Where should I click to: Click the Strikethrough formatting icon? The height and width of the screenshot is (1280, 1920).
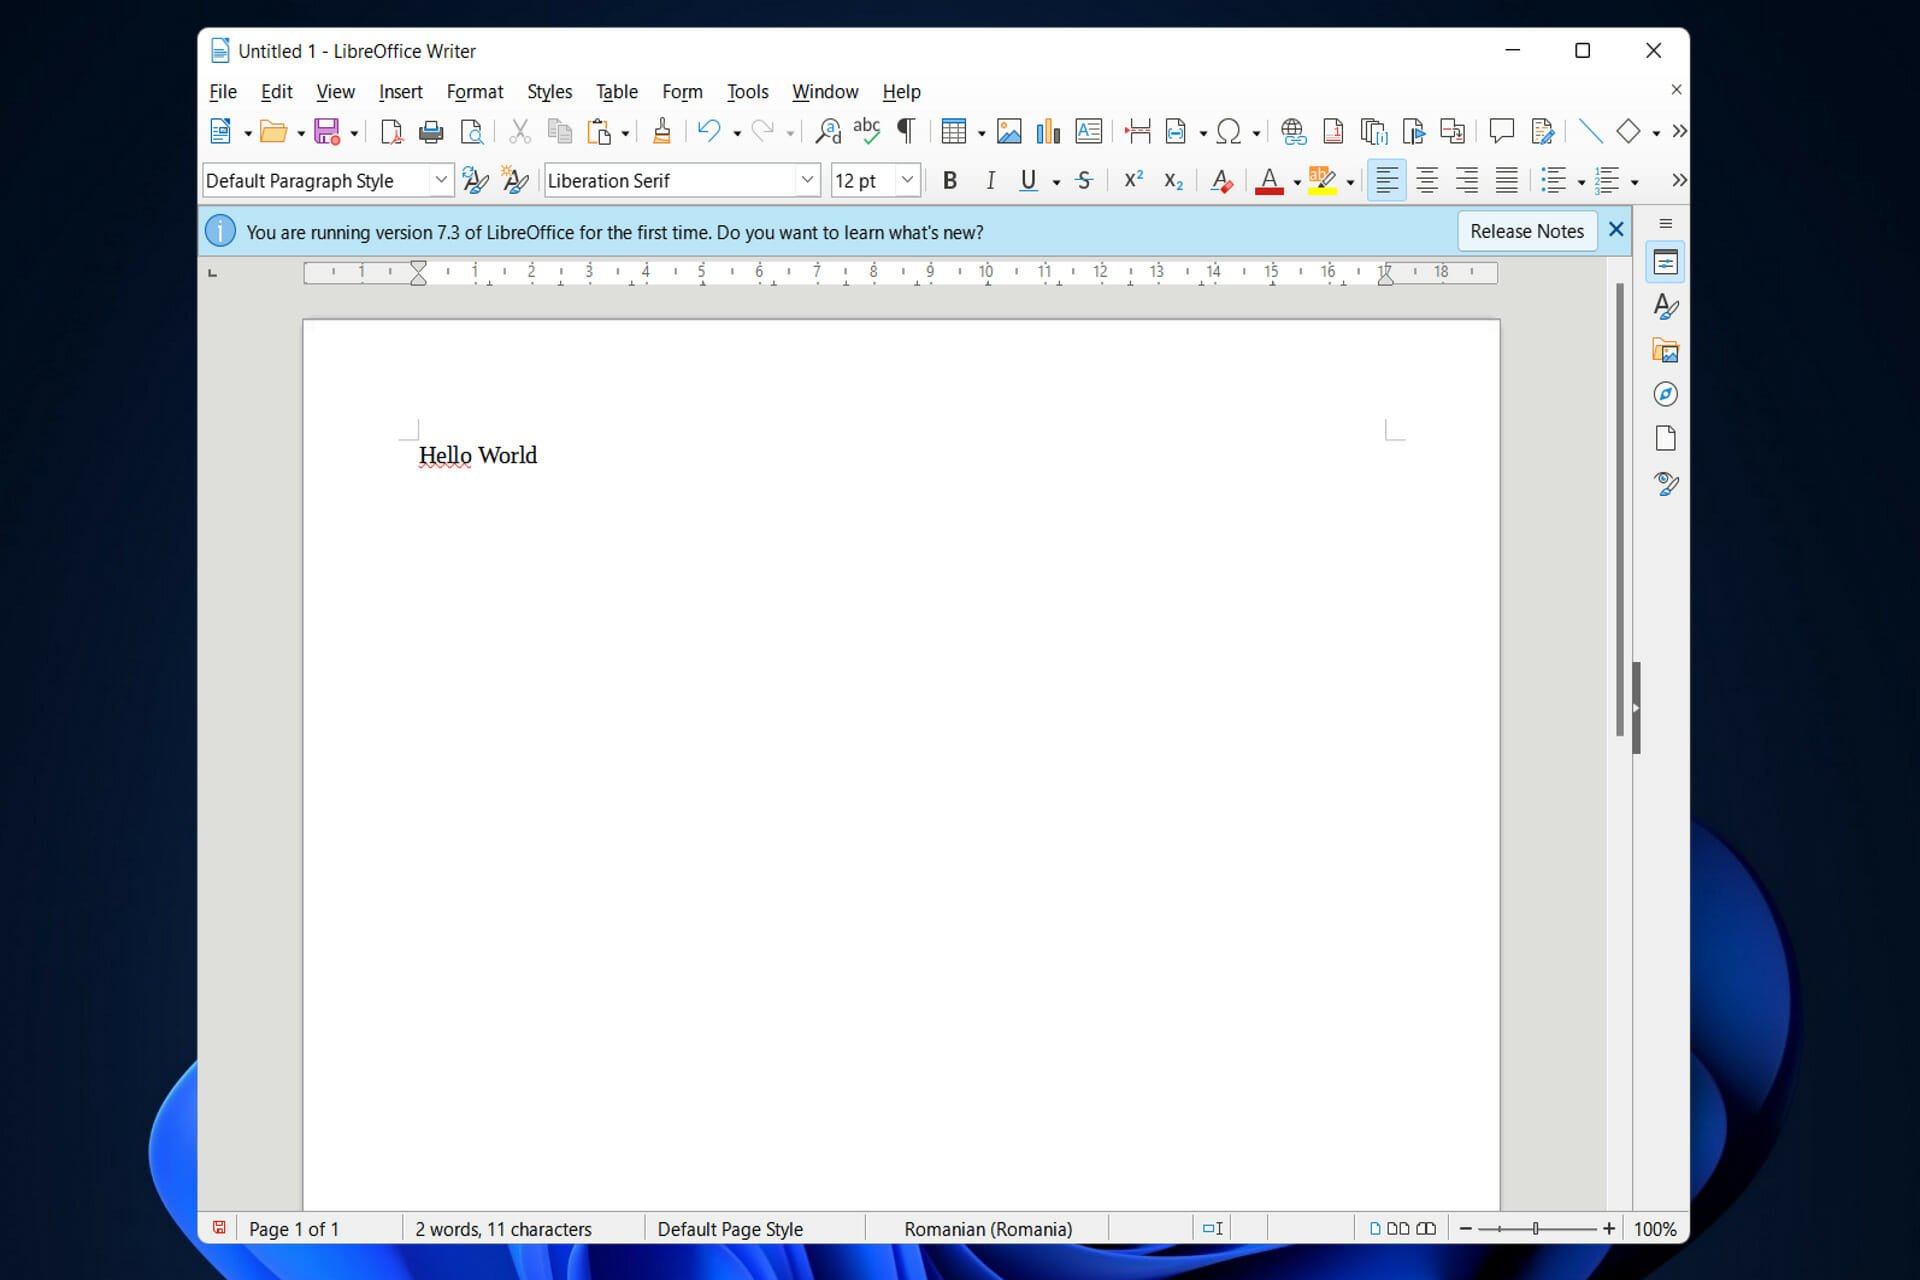tap(1084, 180)
